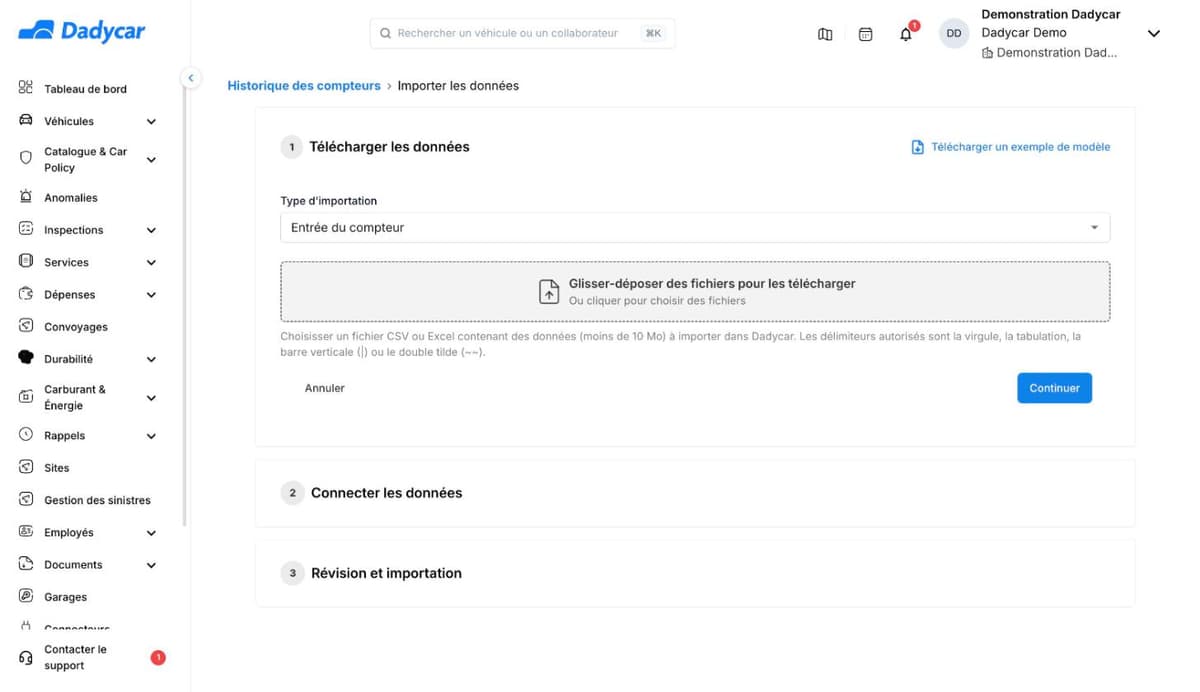The height and width of the screenshot is (692, 1200).
Task: Click the Catalogue & Car Policy shield icon
Action: [26, 158]
